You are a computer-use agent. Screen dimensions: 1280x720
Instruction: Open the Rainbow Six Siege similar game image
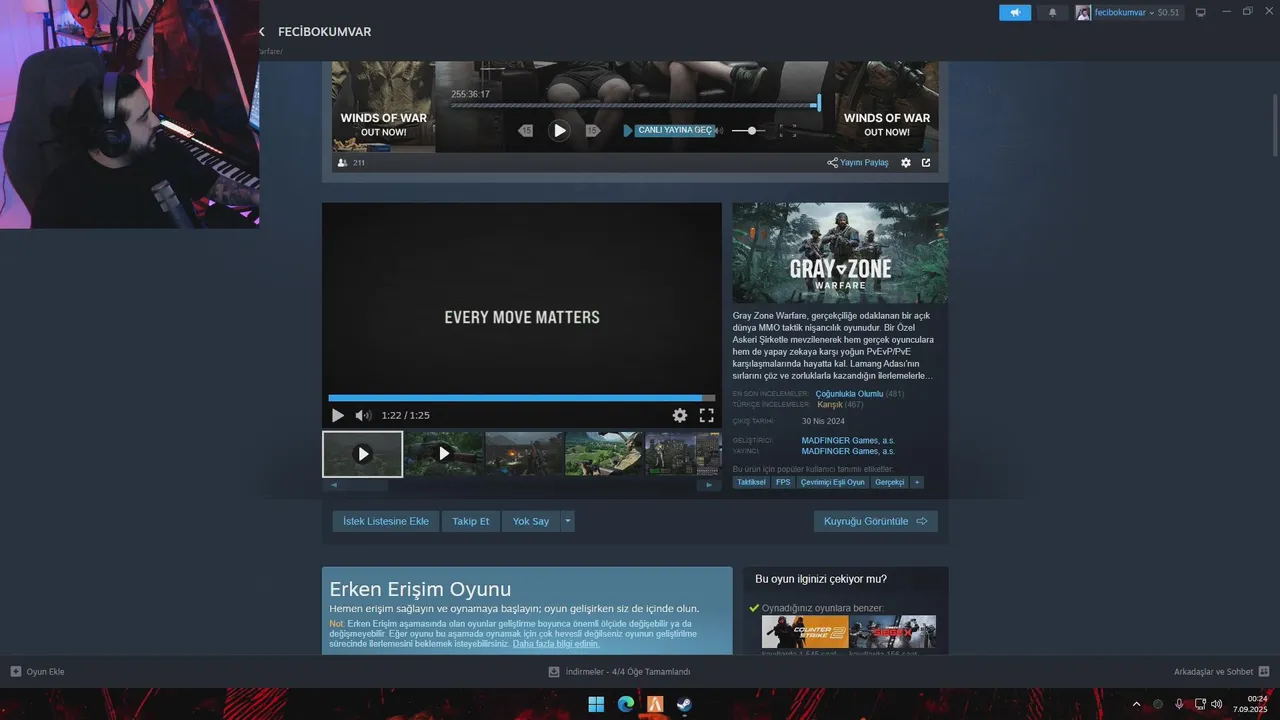(x=893, y=632)
